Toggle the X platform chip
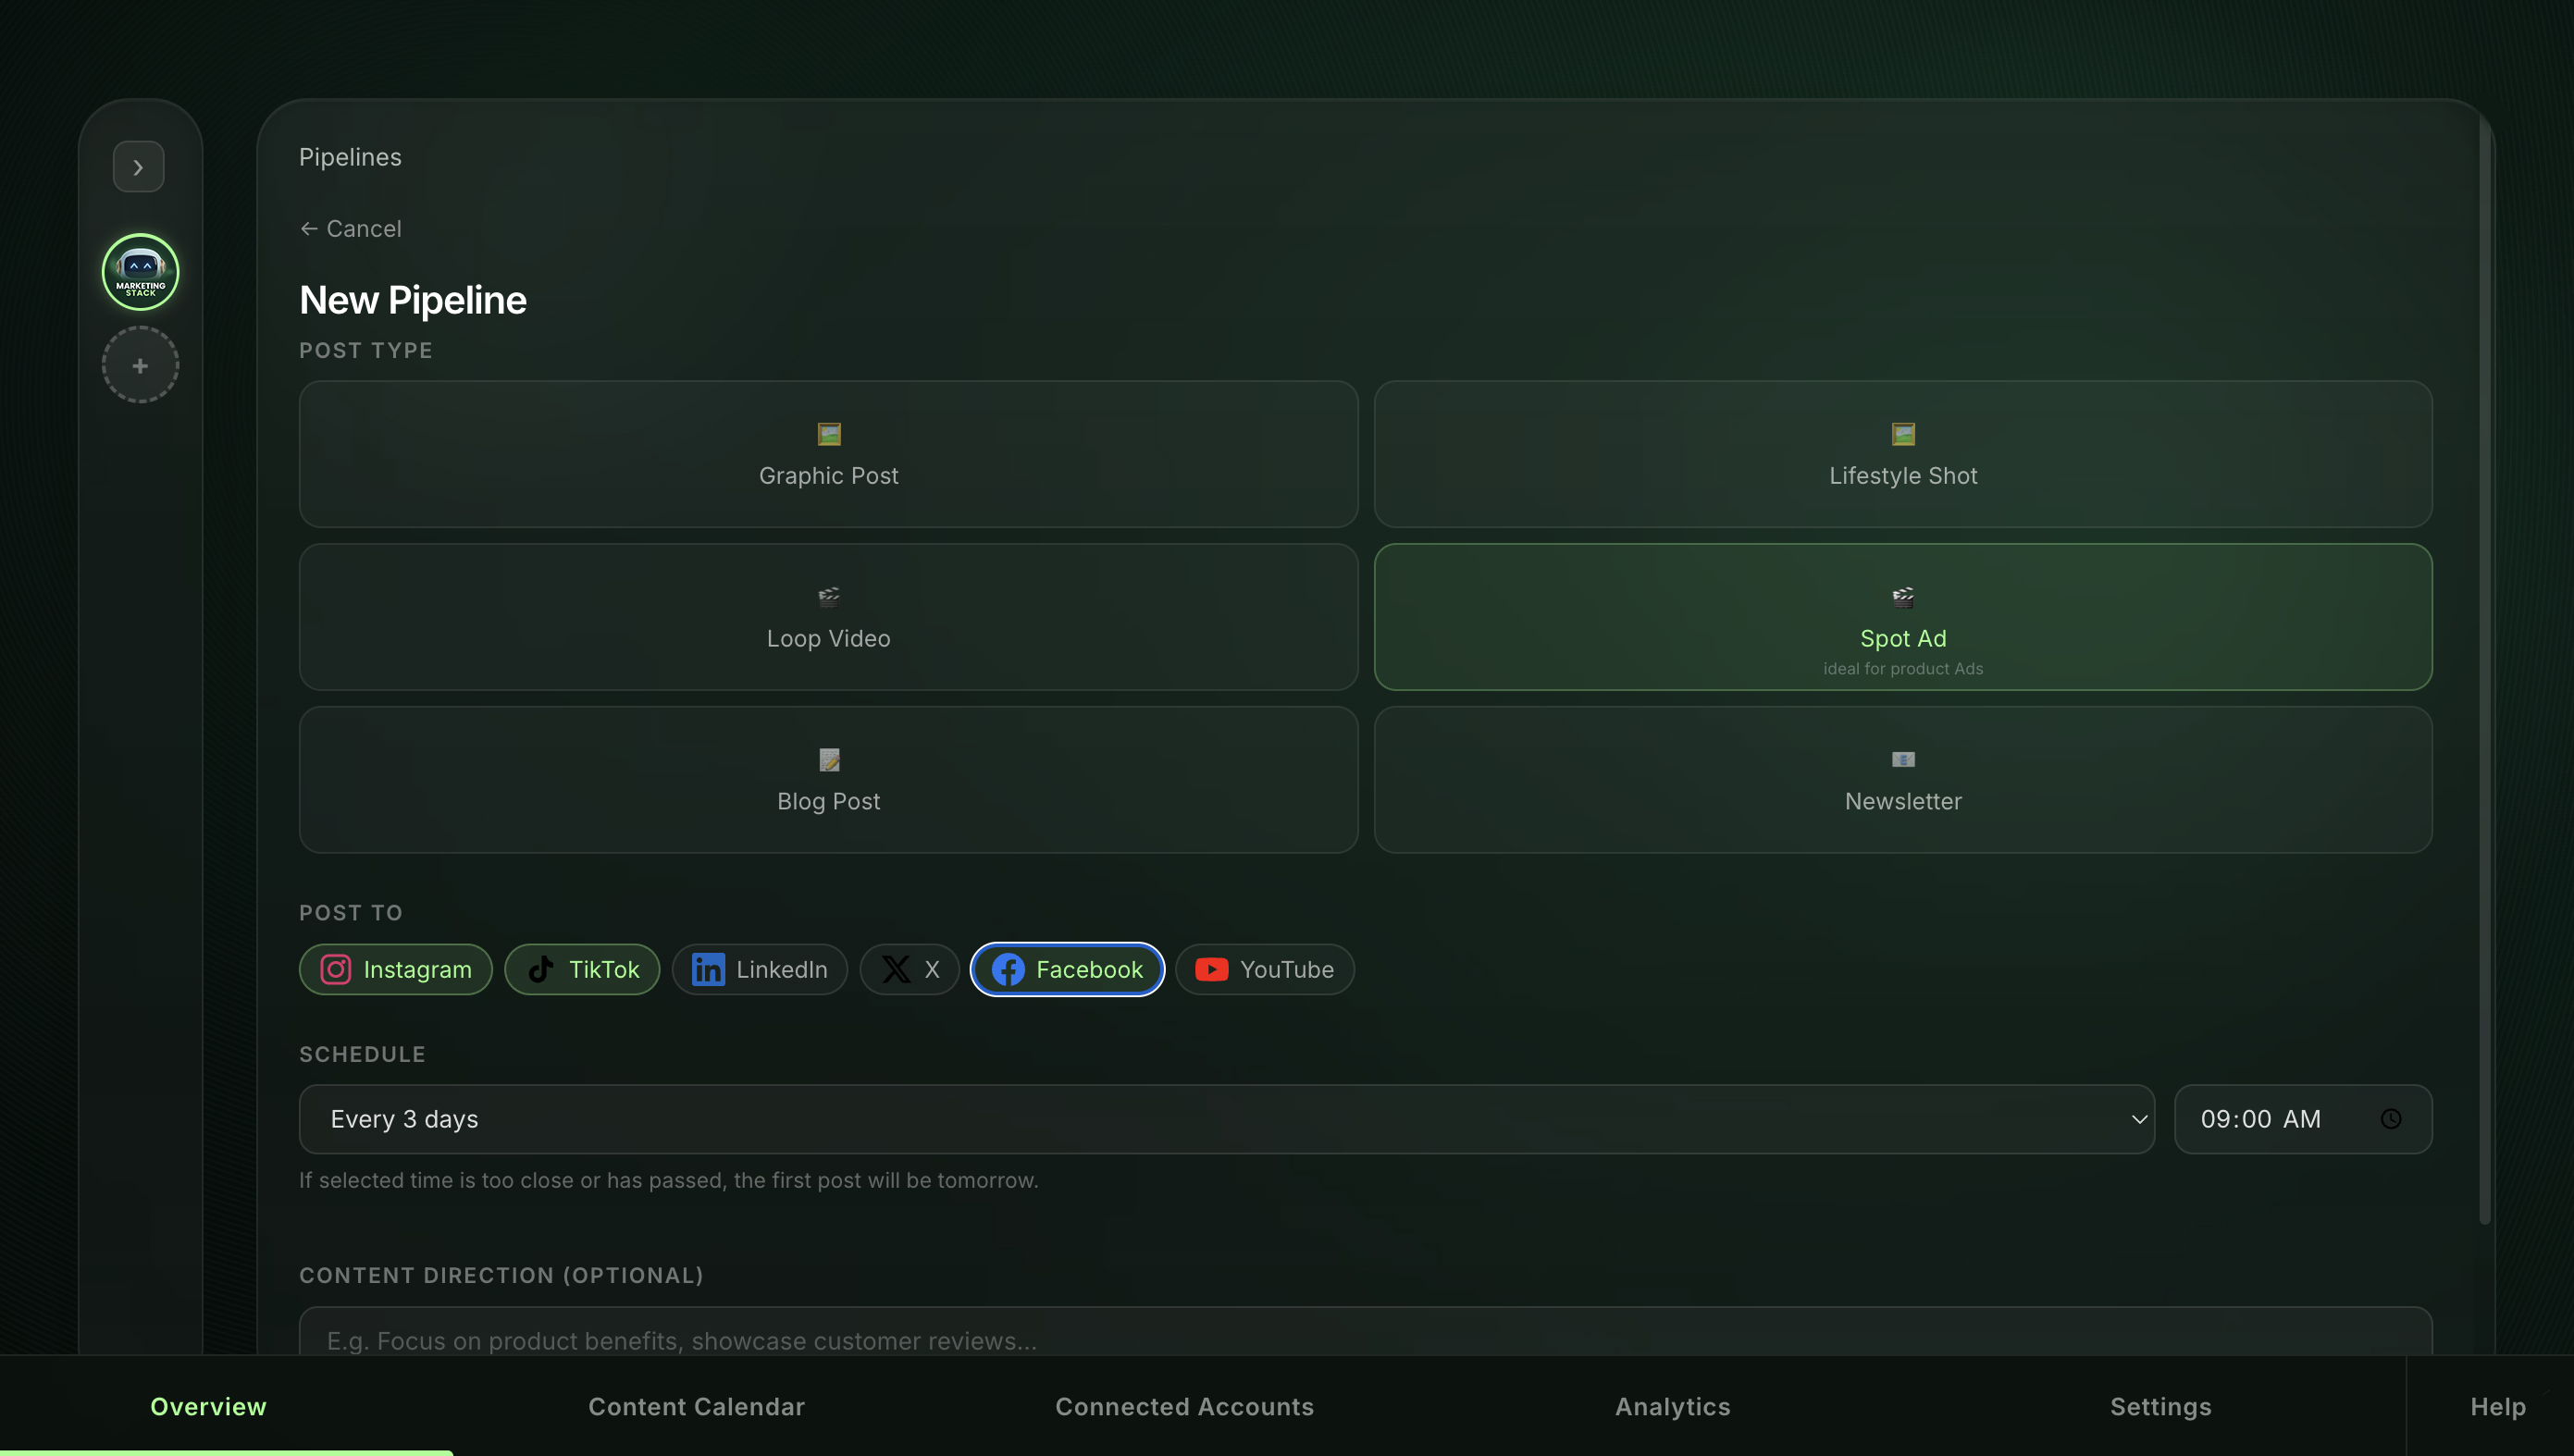 click(x=909, y=969)
